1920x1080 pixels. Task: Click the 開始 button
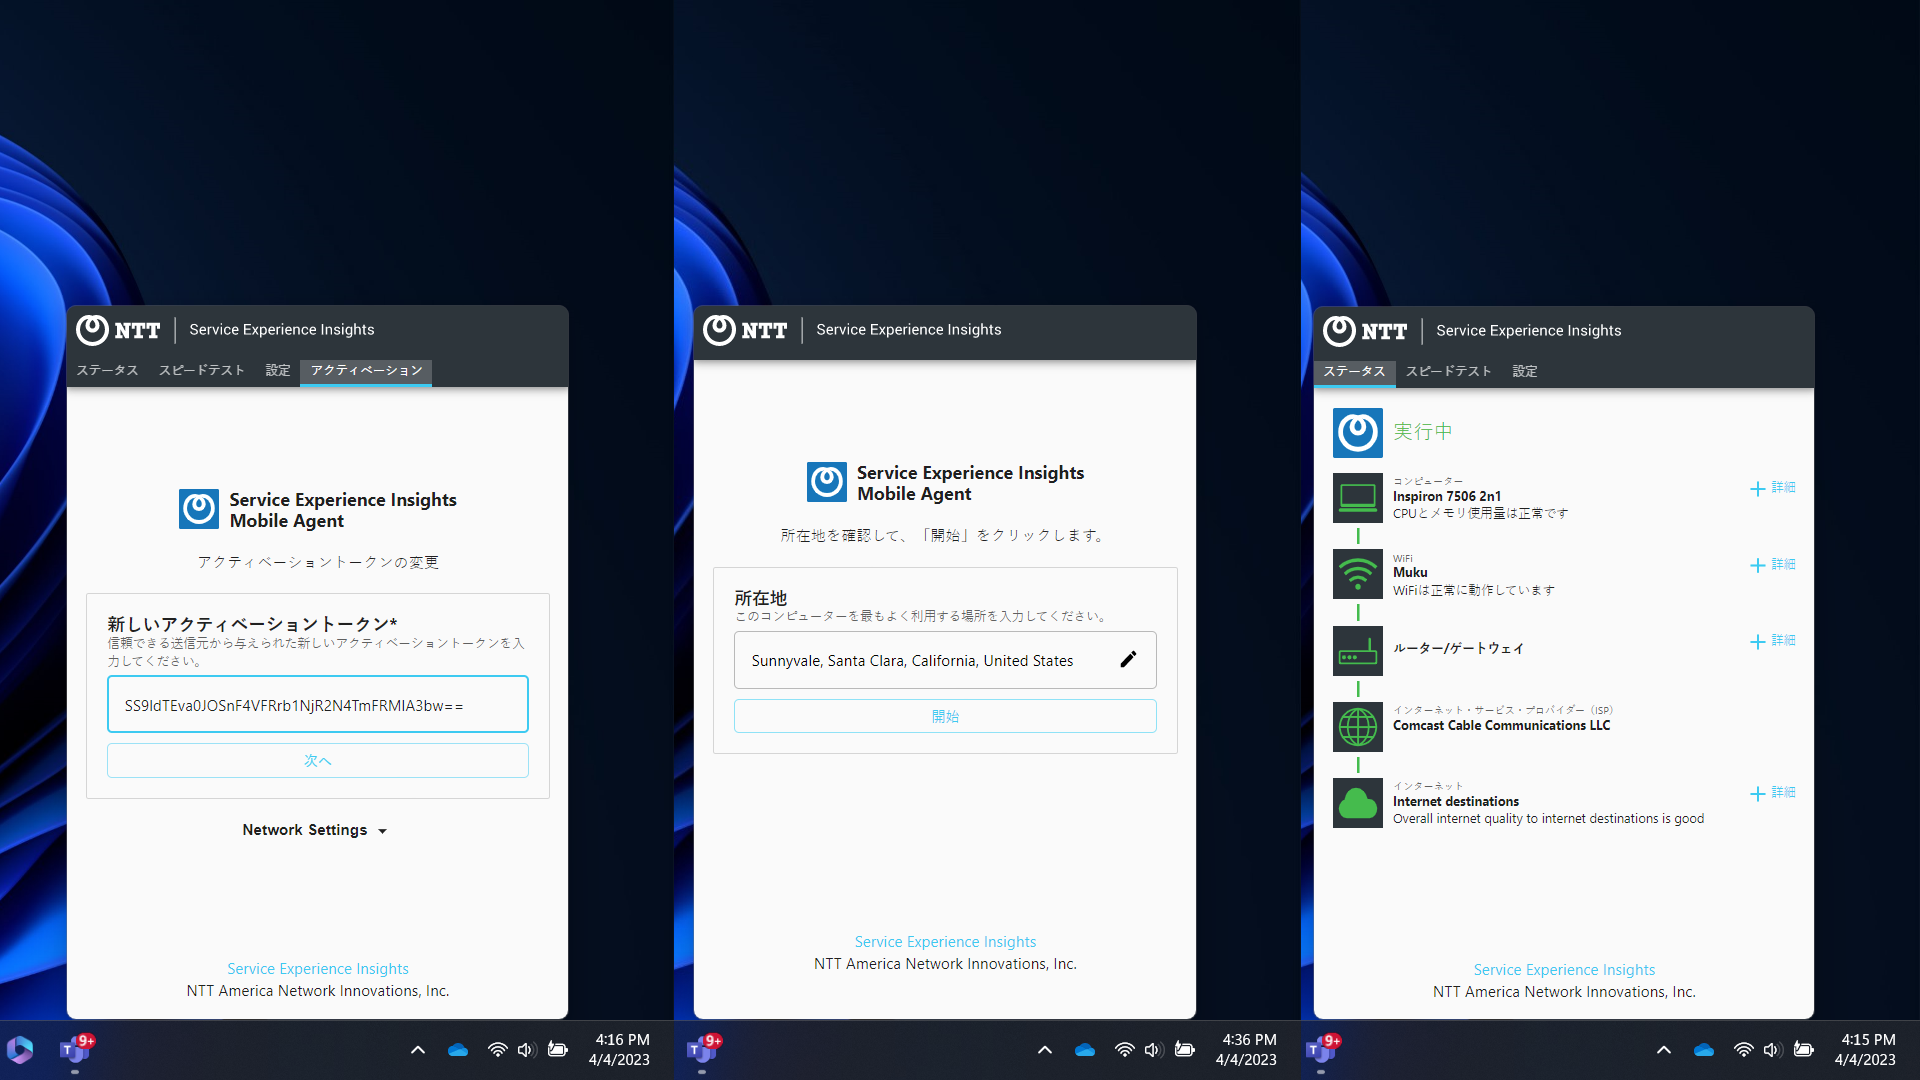click(x=945, y=716)
